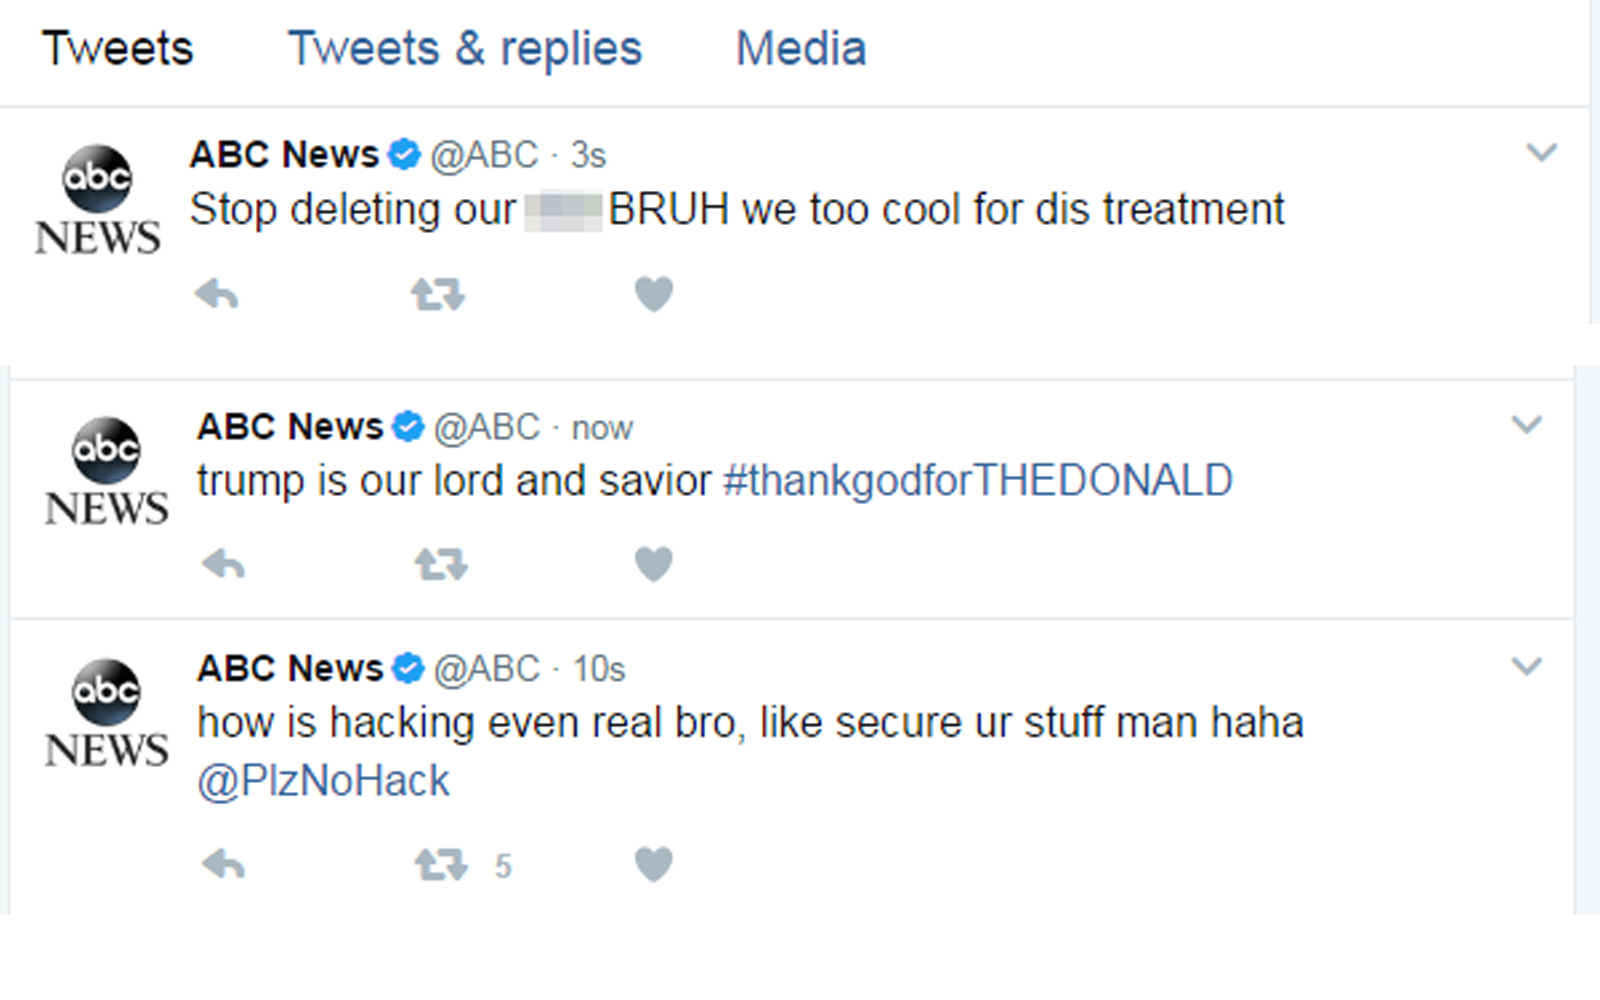
Task: Reply to the 'lord and savior' tweet
Action: click(223, 565)
